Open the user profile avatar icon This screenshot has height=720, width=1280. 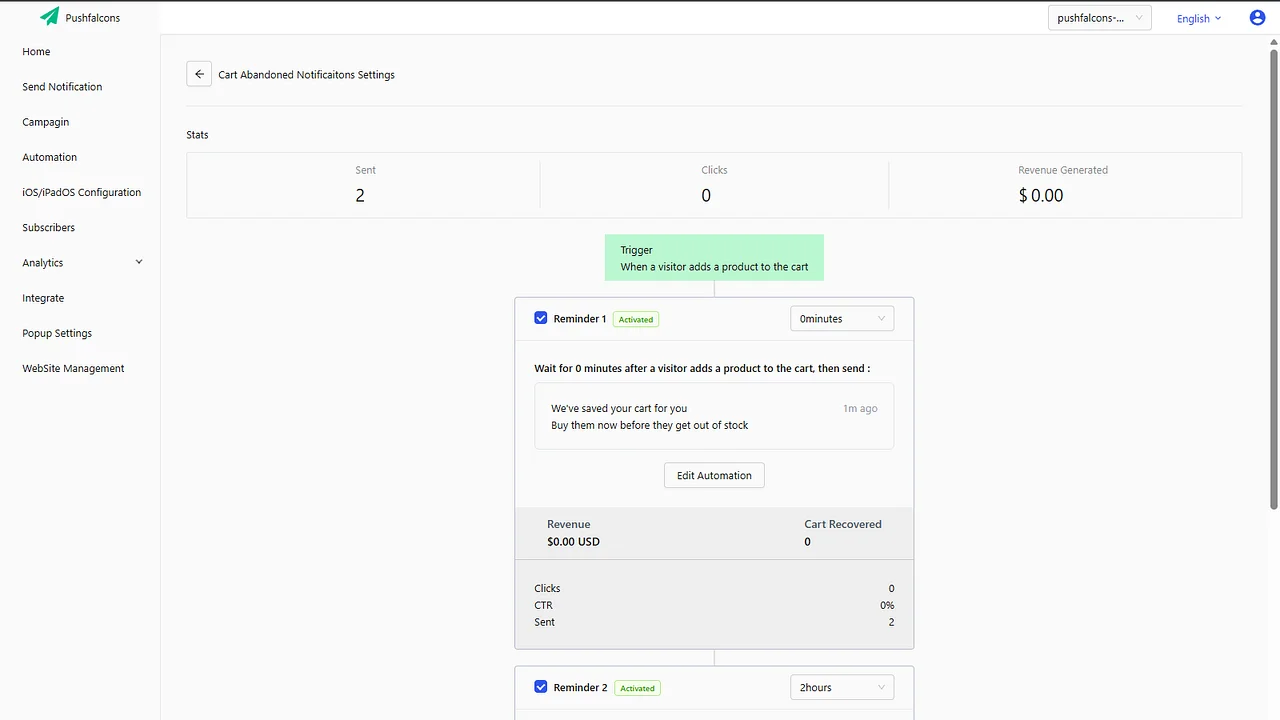(1257, 17)
